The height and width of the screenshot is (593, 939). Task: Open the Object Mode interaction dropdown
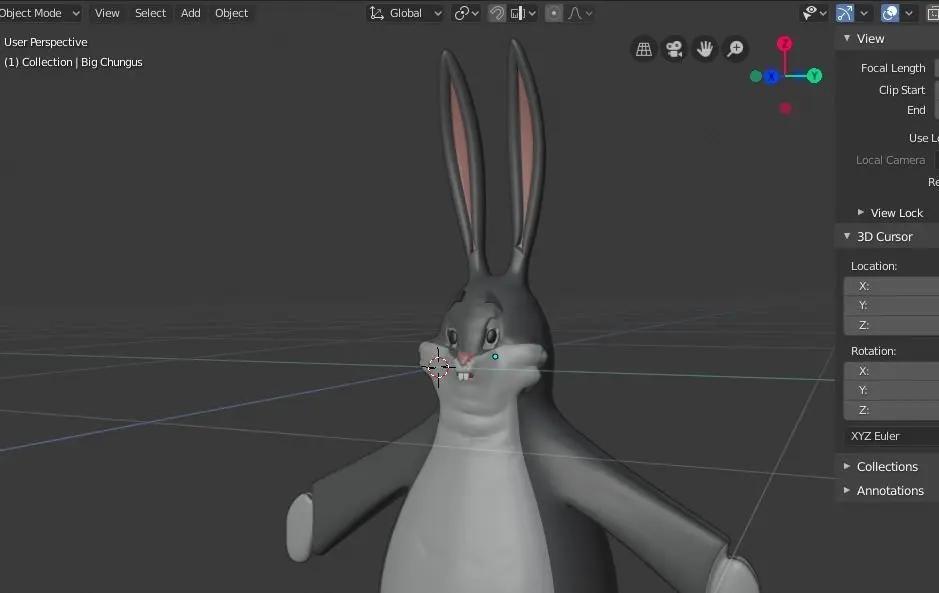[40, 13]
